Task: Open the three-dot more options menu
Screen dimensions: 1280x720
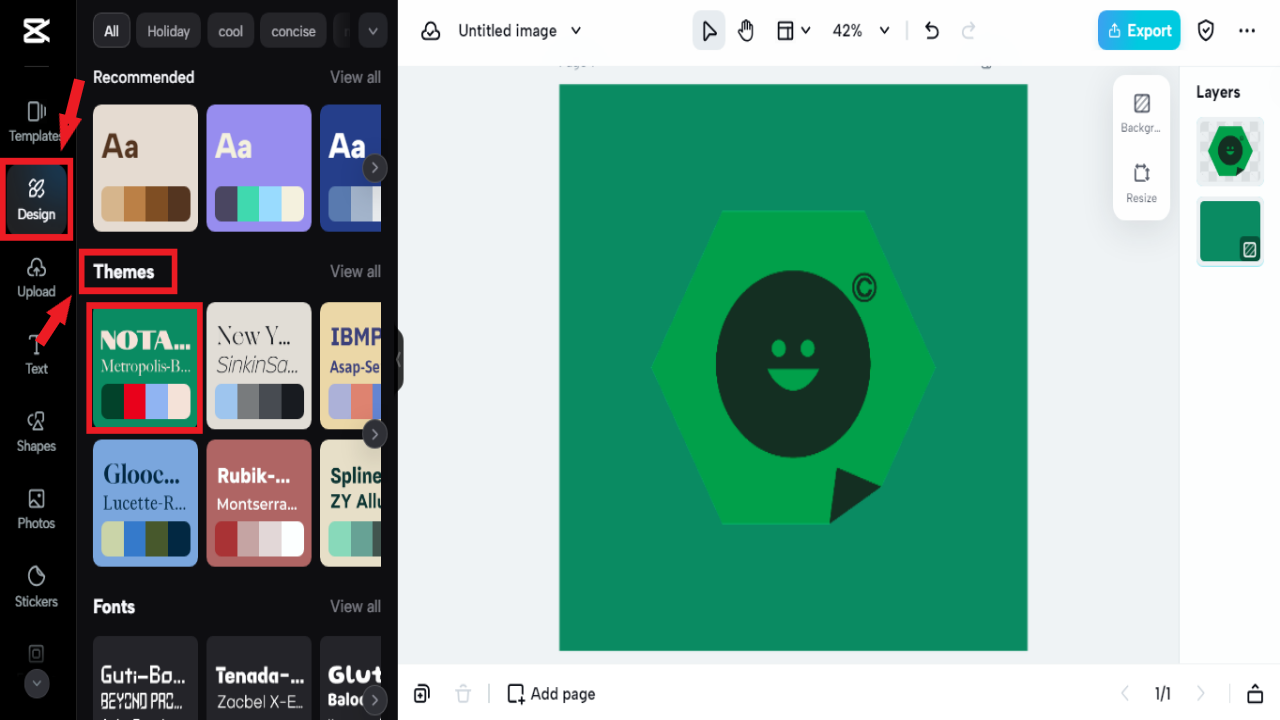Action: [x=1247, y=30]
